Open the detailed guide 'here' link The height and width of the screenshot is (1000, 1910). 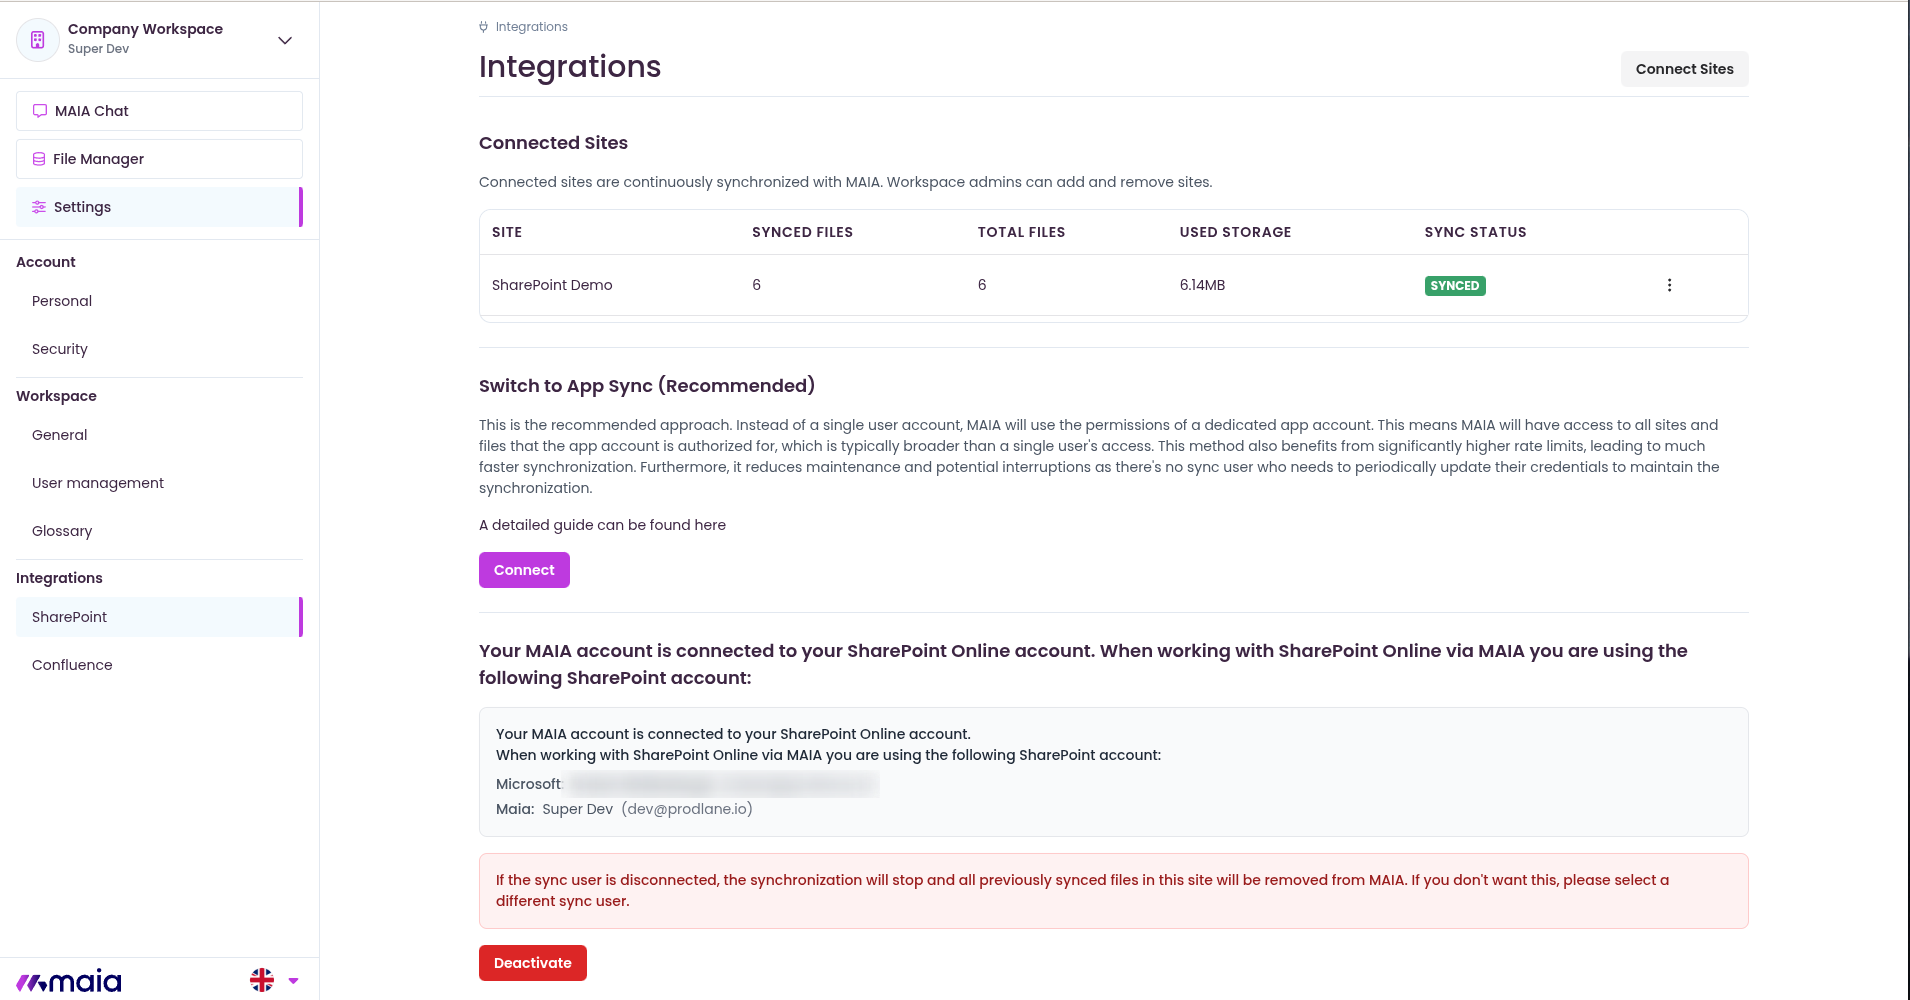[710, 525]
